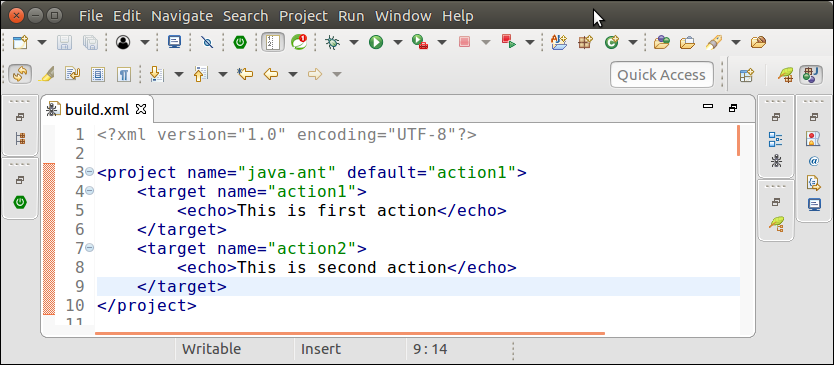Click the New Java Class icon
The width and height of the screenshot is (834, 365).
tap(612, 42)
